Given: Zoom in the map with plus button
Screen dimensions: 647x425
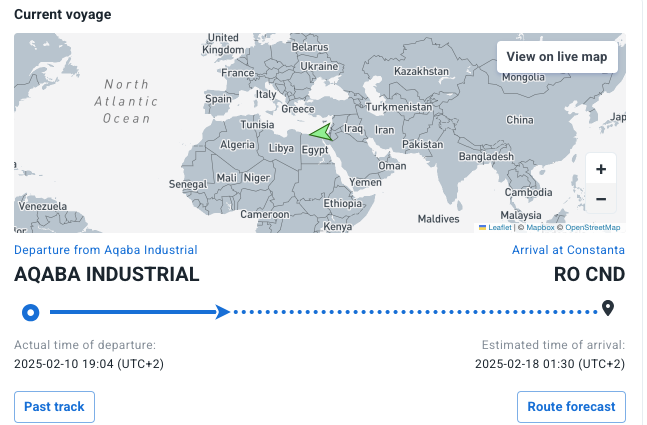Looking at the screenshot, I should tap(600, 169).
